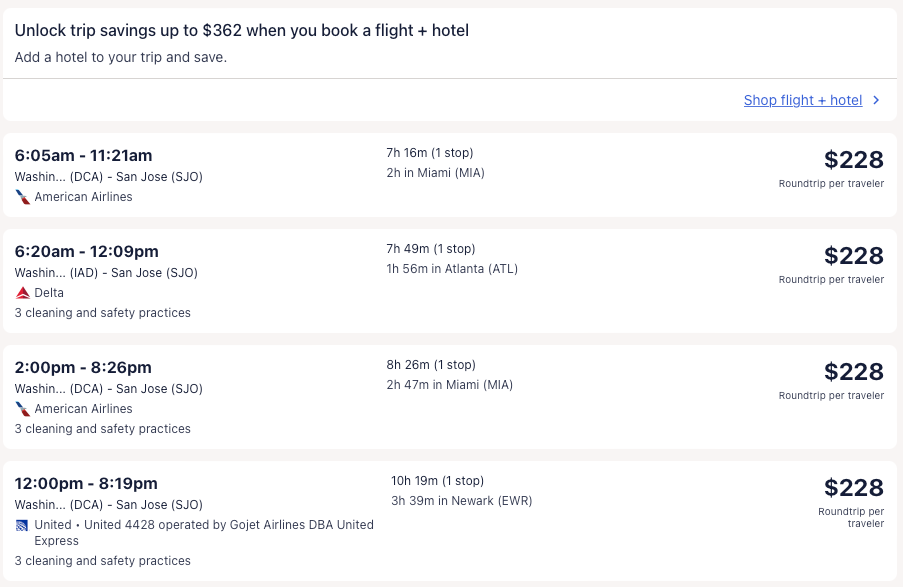903x587 pixels.
Task: Choose the 2:00pm - 8:26pm flight
Action: [83, 367]
